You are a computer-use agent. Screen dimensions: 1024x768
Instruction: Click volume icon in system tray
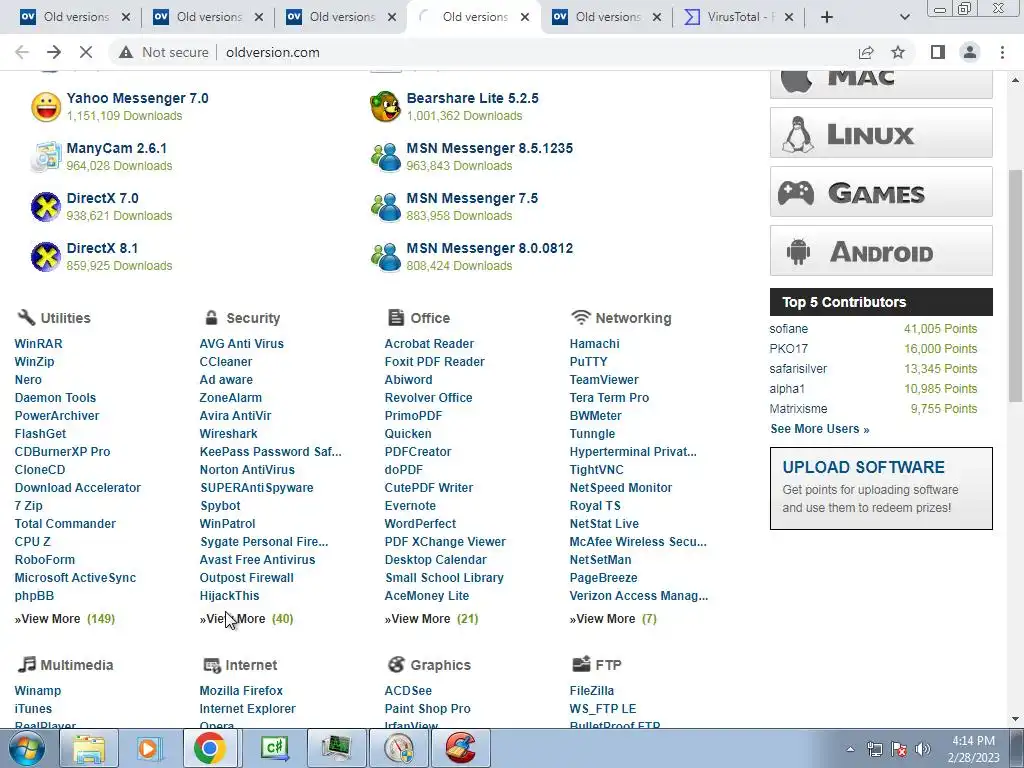tap(922, 749)
